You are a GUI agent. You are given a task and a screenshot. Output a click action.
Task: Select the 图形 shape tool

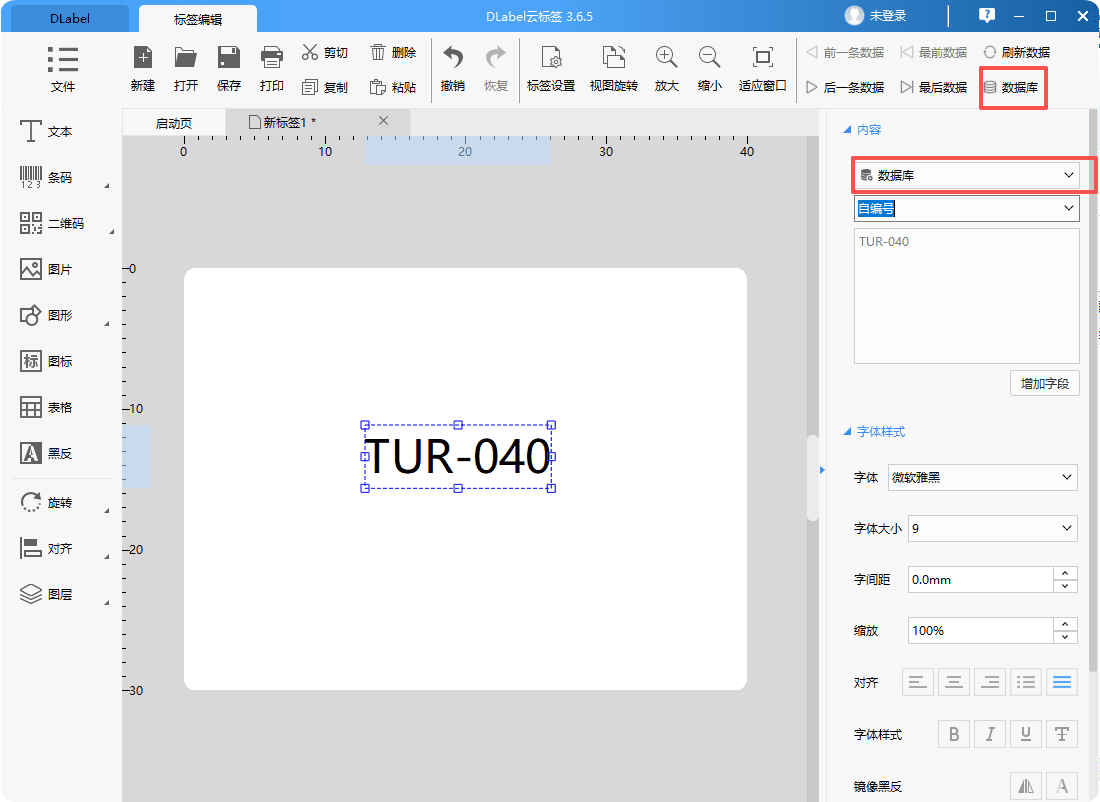46,315
